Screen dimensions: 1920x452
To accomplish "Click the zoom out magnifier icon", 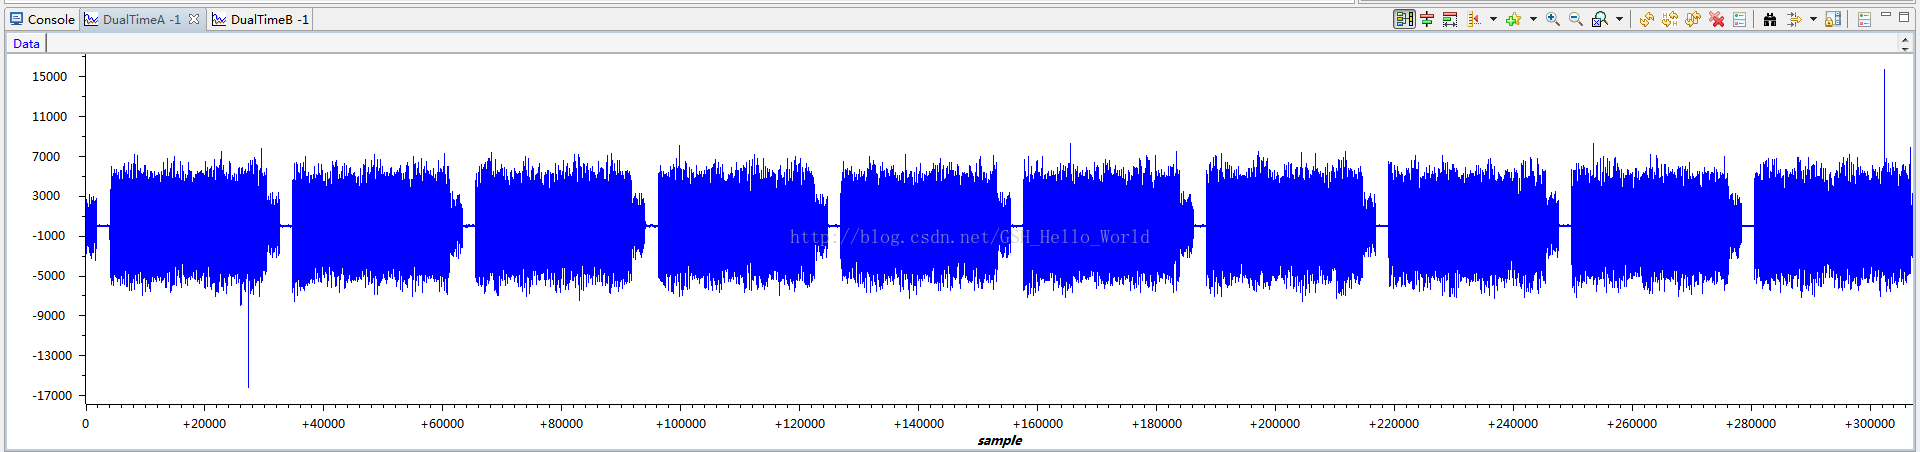I will tap(1575, 19).
